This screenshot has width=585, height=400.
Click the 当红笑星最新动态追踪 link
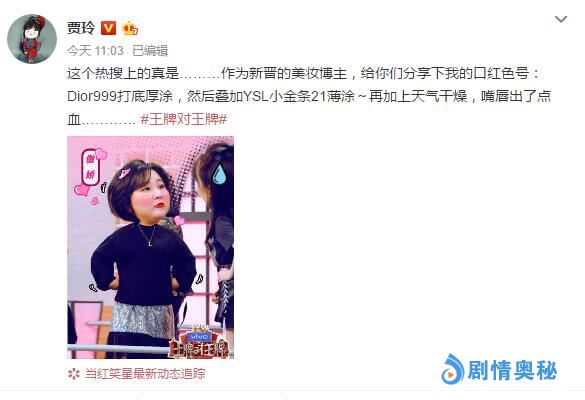[x=145, y=374]
